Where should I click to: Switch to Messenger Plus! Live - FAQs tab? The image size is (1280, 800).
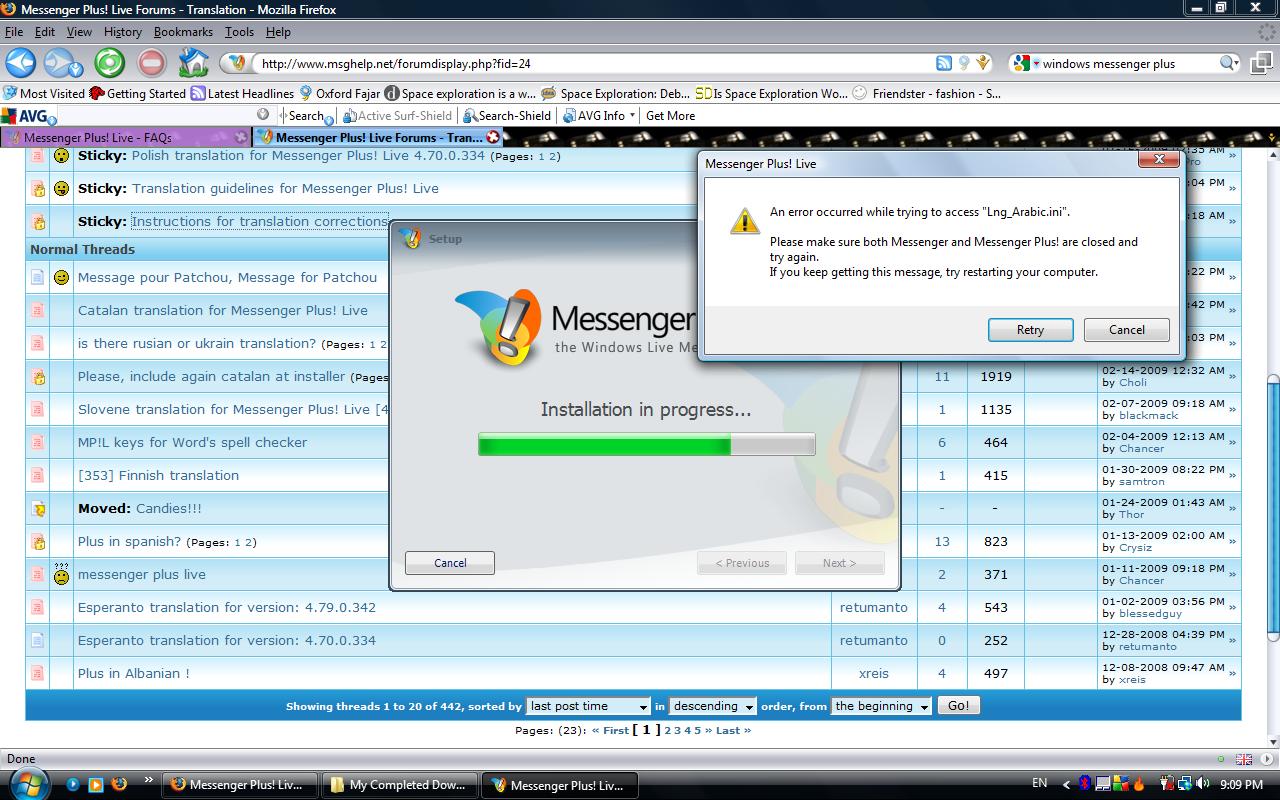click(x=98, y=138)
